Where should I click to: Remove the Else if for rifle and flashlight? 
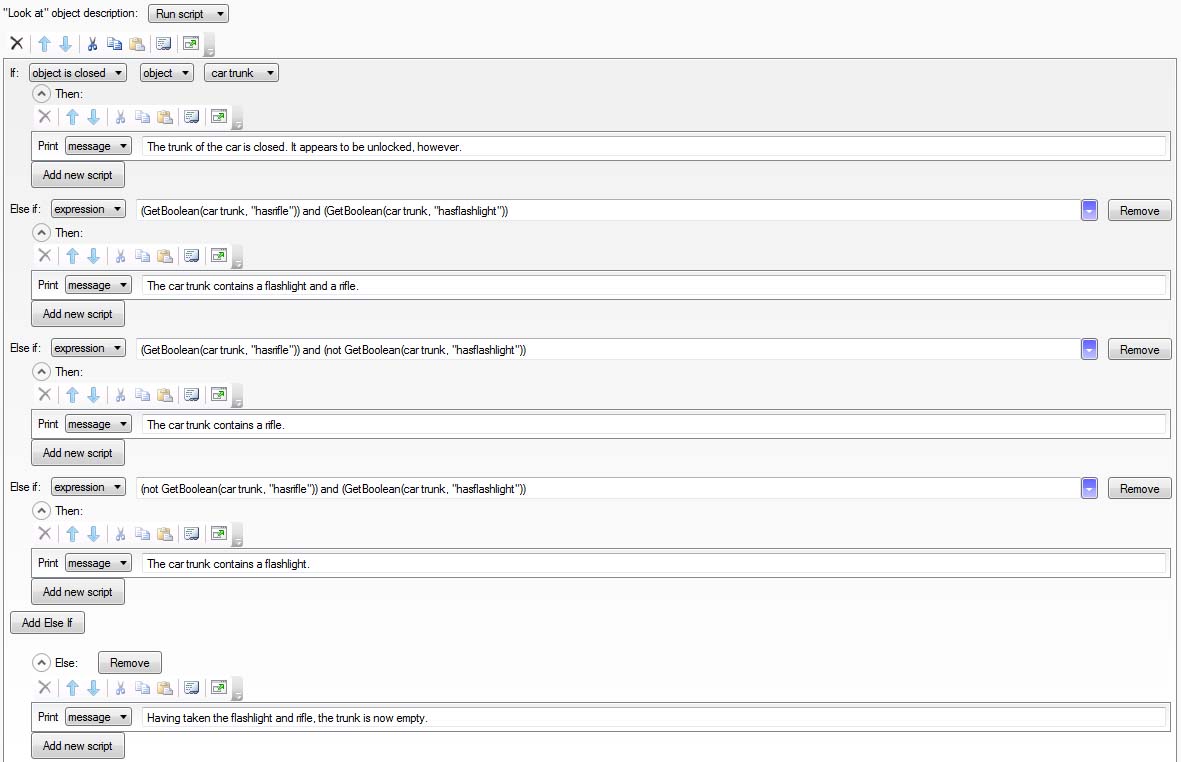click(x=1139, y=211)
